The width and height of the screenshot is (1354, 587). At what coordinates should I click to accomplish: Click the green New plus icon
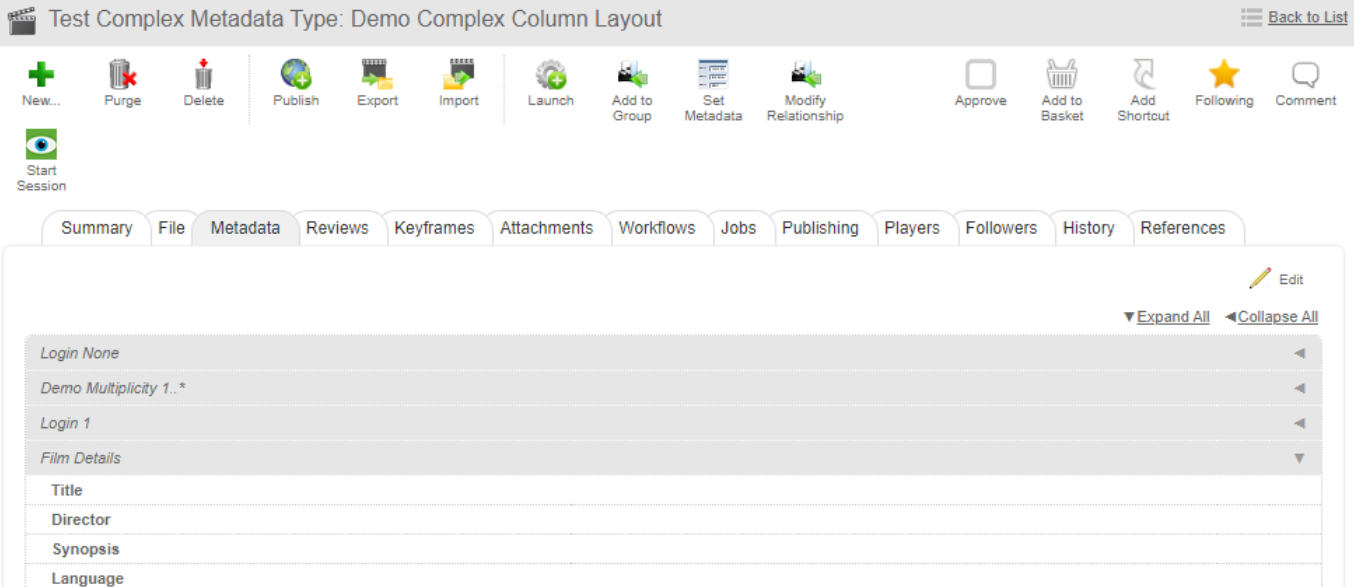(x=40, y=76)
